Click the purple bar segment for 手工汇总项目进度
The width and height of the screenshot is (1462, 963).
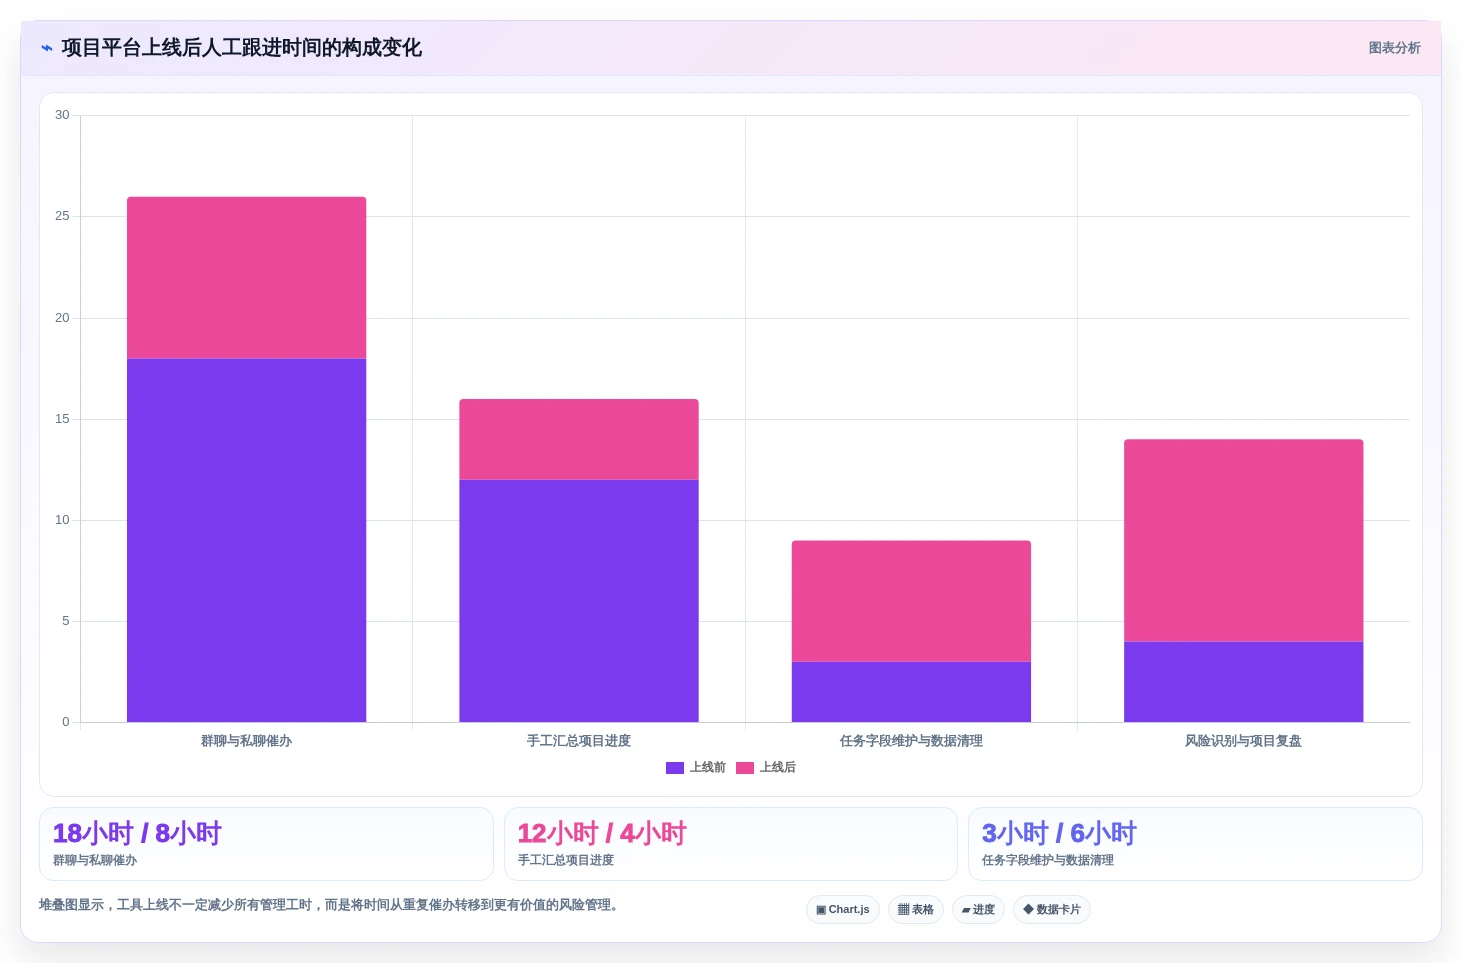[579, 601]
